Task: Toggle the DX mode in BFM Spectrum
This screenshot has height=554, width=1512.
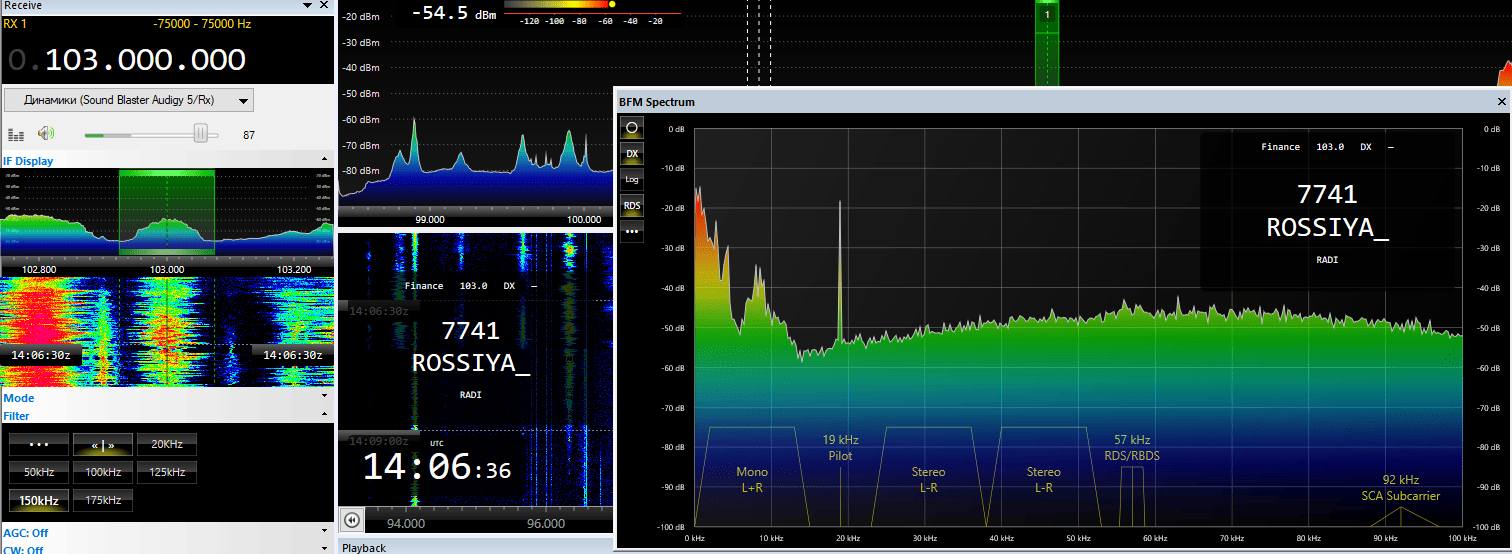Action: click(x=632, y=154)
